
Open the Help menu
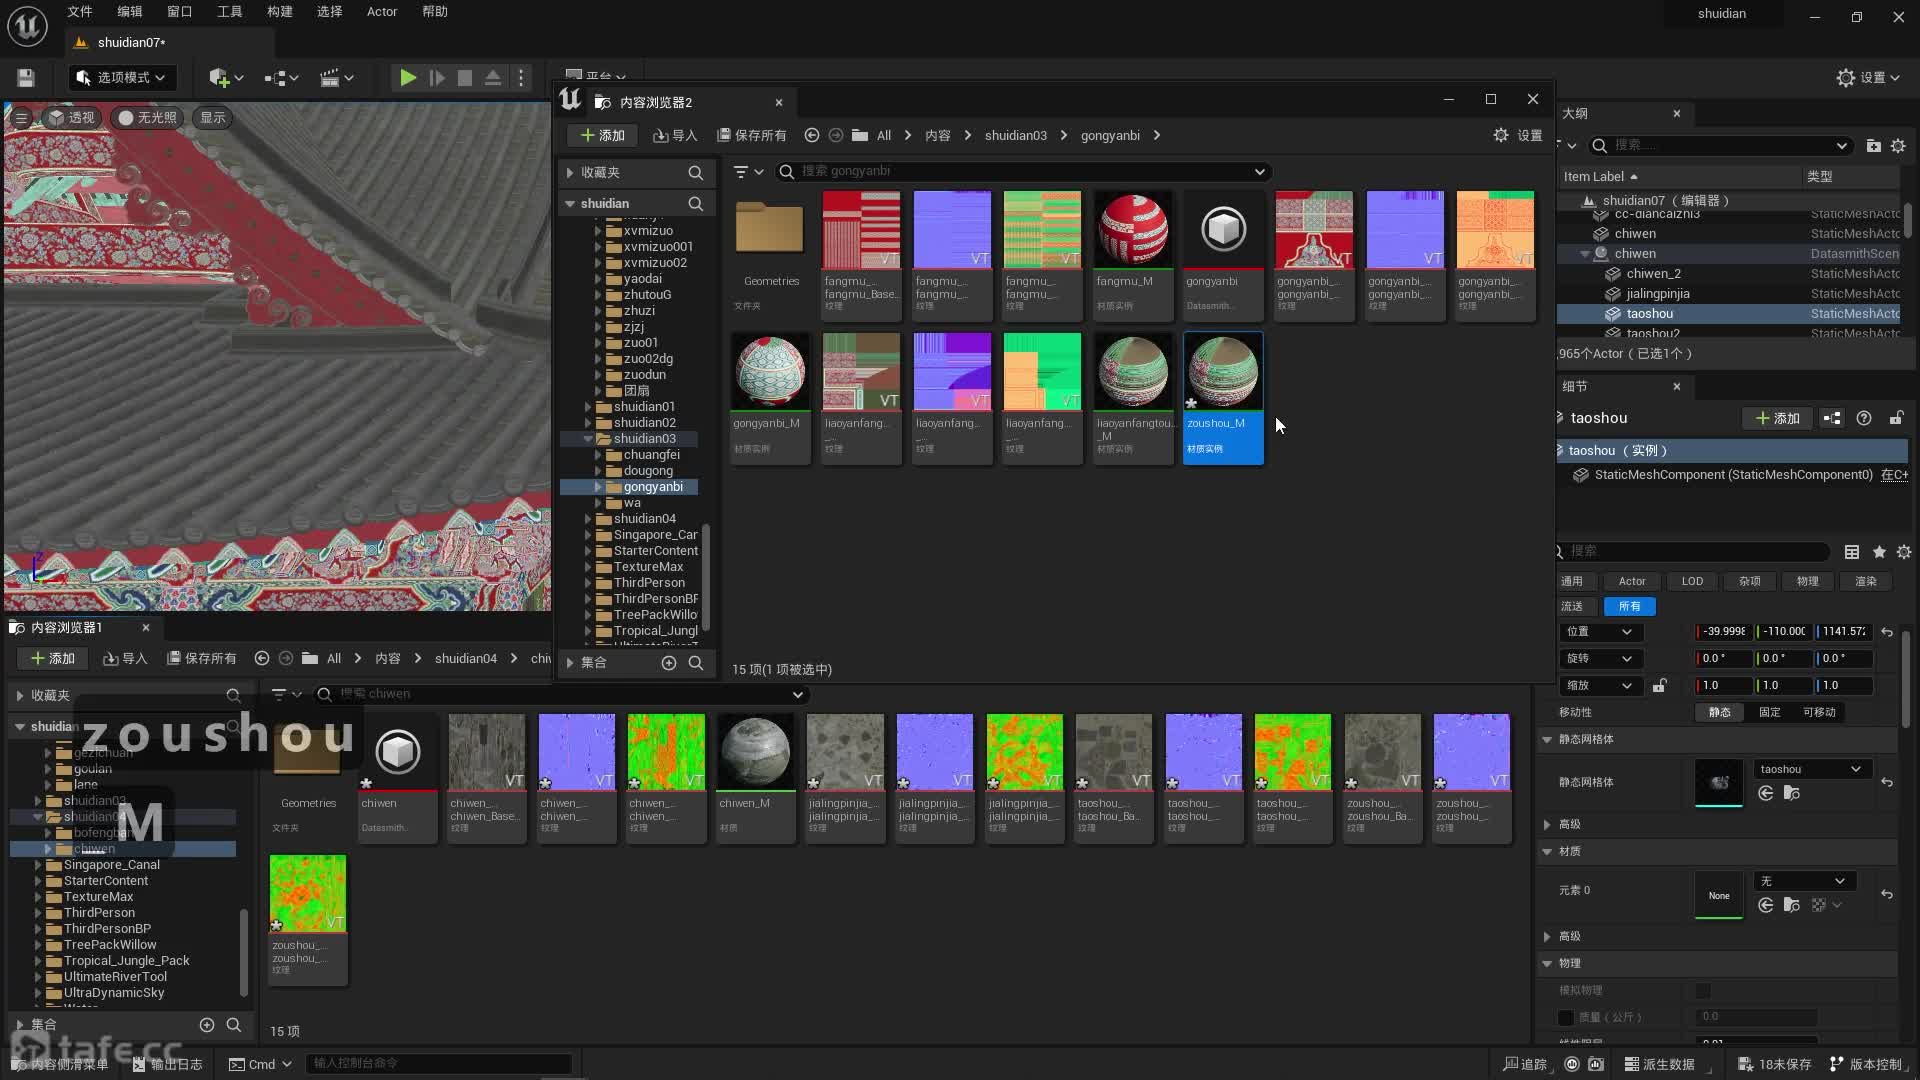pos(435,12)
